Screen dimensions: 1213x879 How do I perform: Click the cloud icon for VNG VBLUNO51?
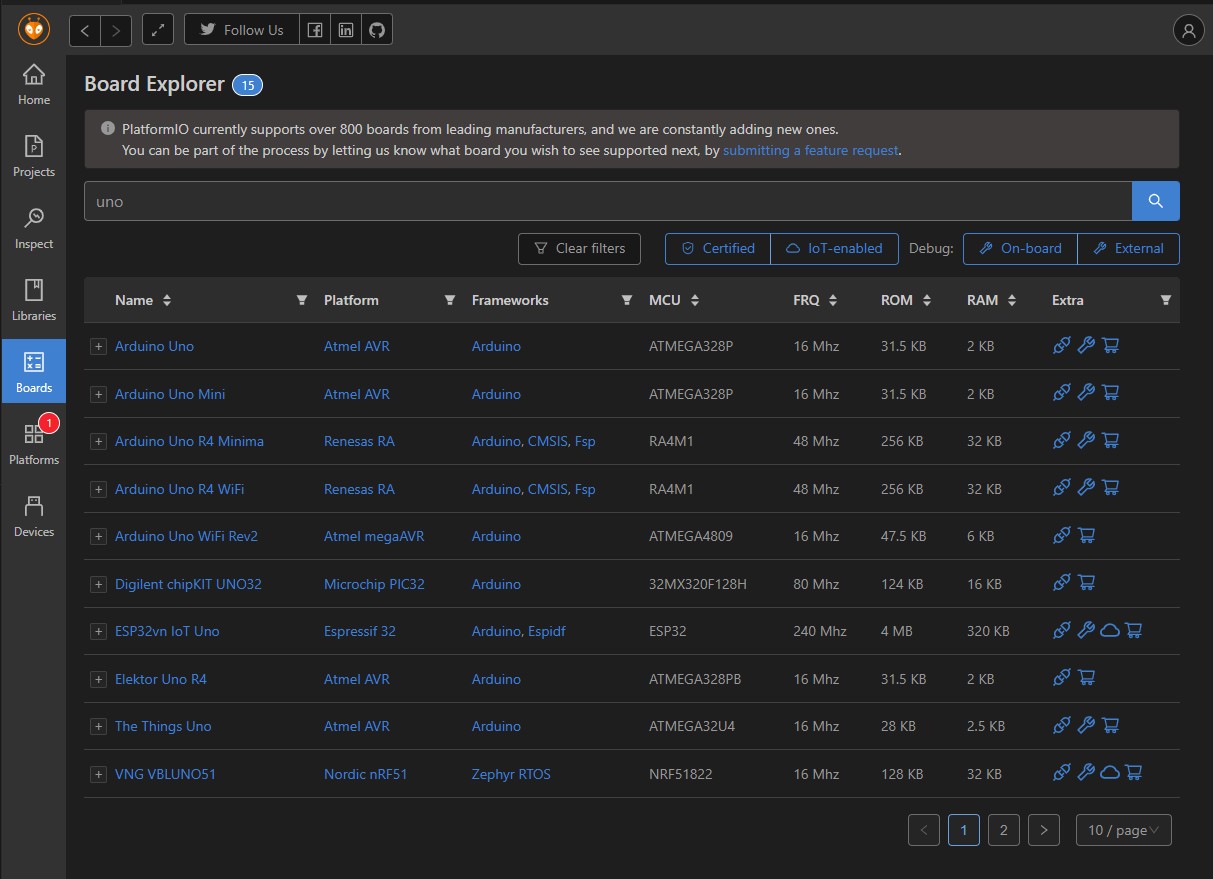pos(1110,773)
